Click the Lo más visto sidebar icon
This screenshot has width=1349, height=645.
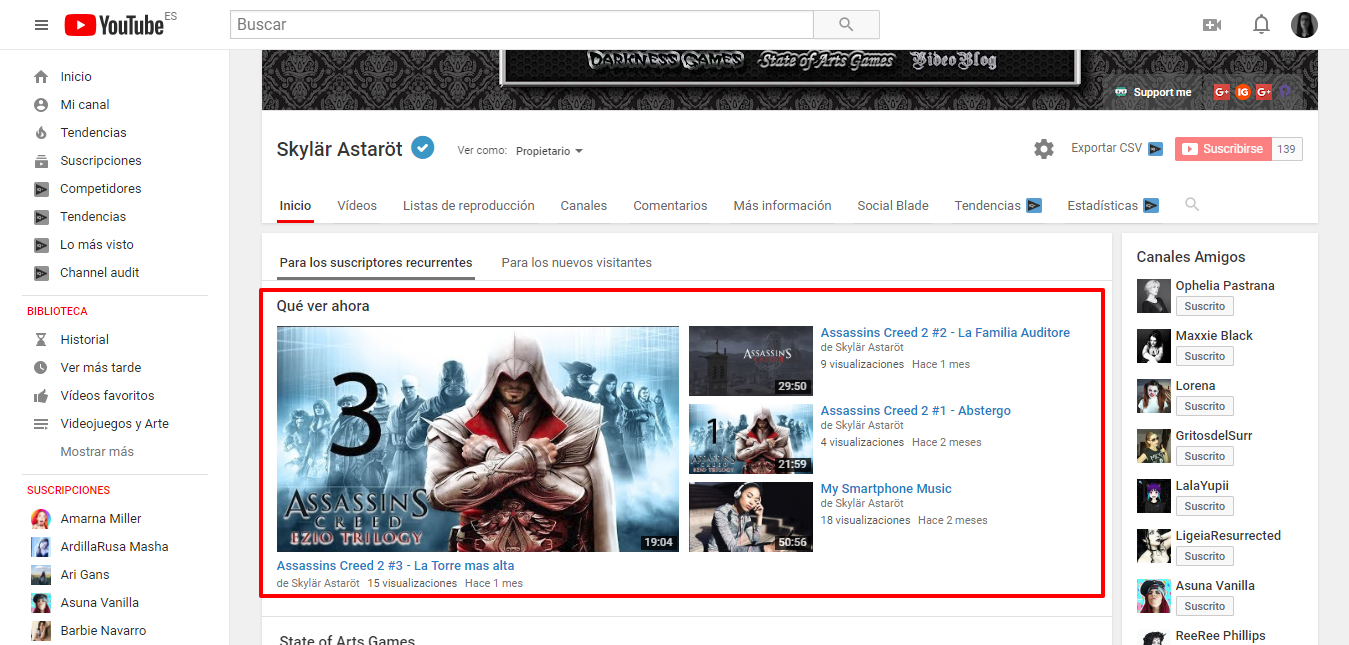point(41,245)
